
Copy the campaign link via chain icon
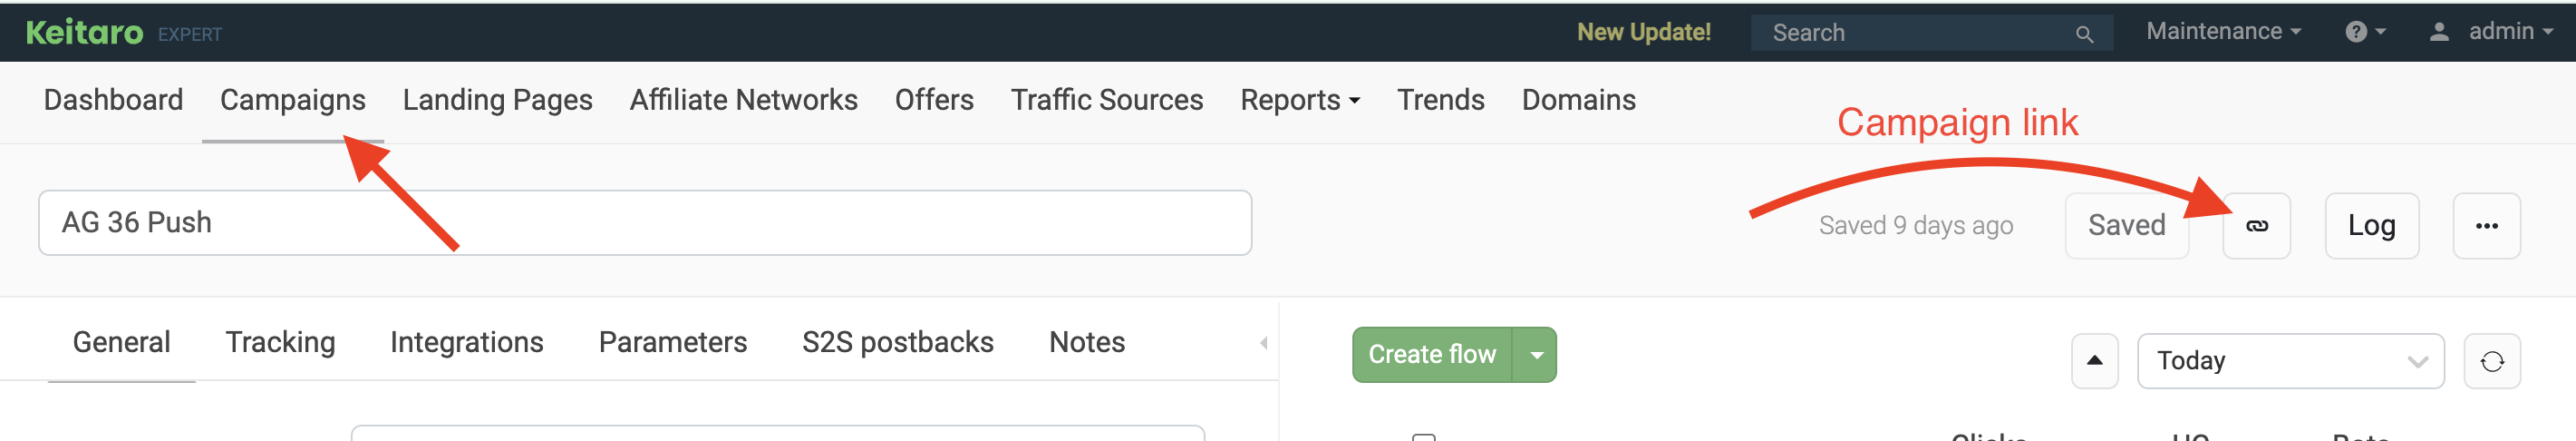pos(2256,226)
